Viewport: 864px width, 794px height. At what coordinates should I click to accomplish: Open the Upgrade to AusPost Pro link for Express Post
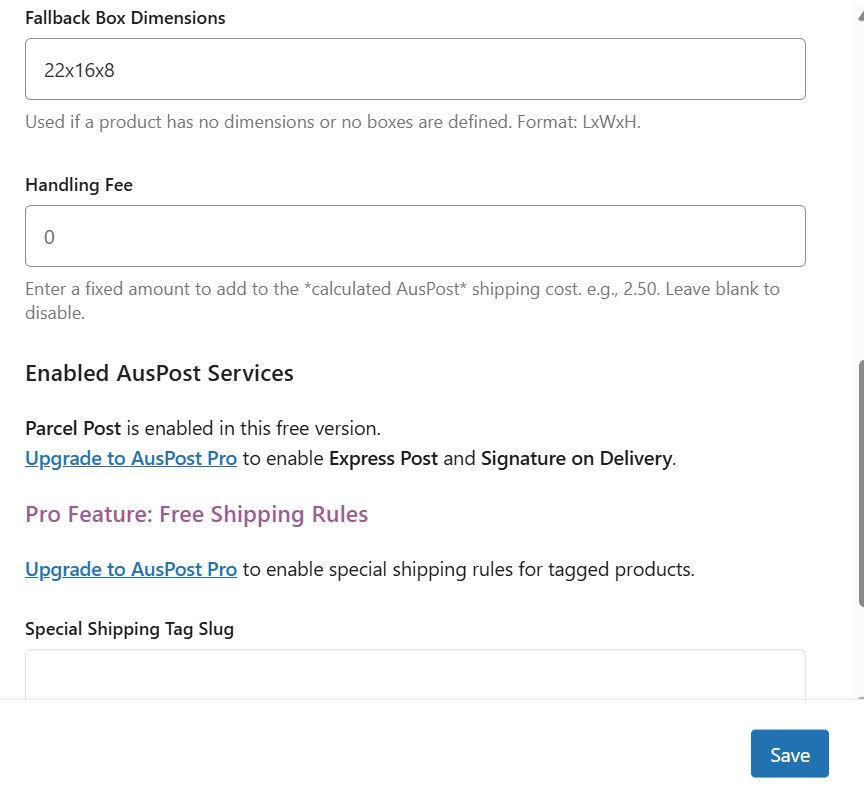[x=130, y=458]
